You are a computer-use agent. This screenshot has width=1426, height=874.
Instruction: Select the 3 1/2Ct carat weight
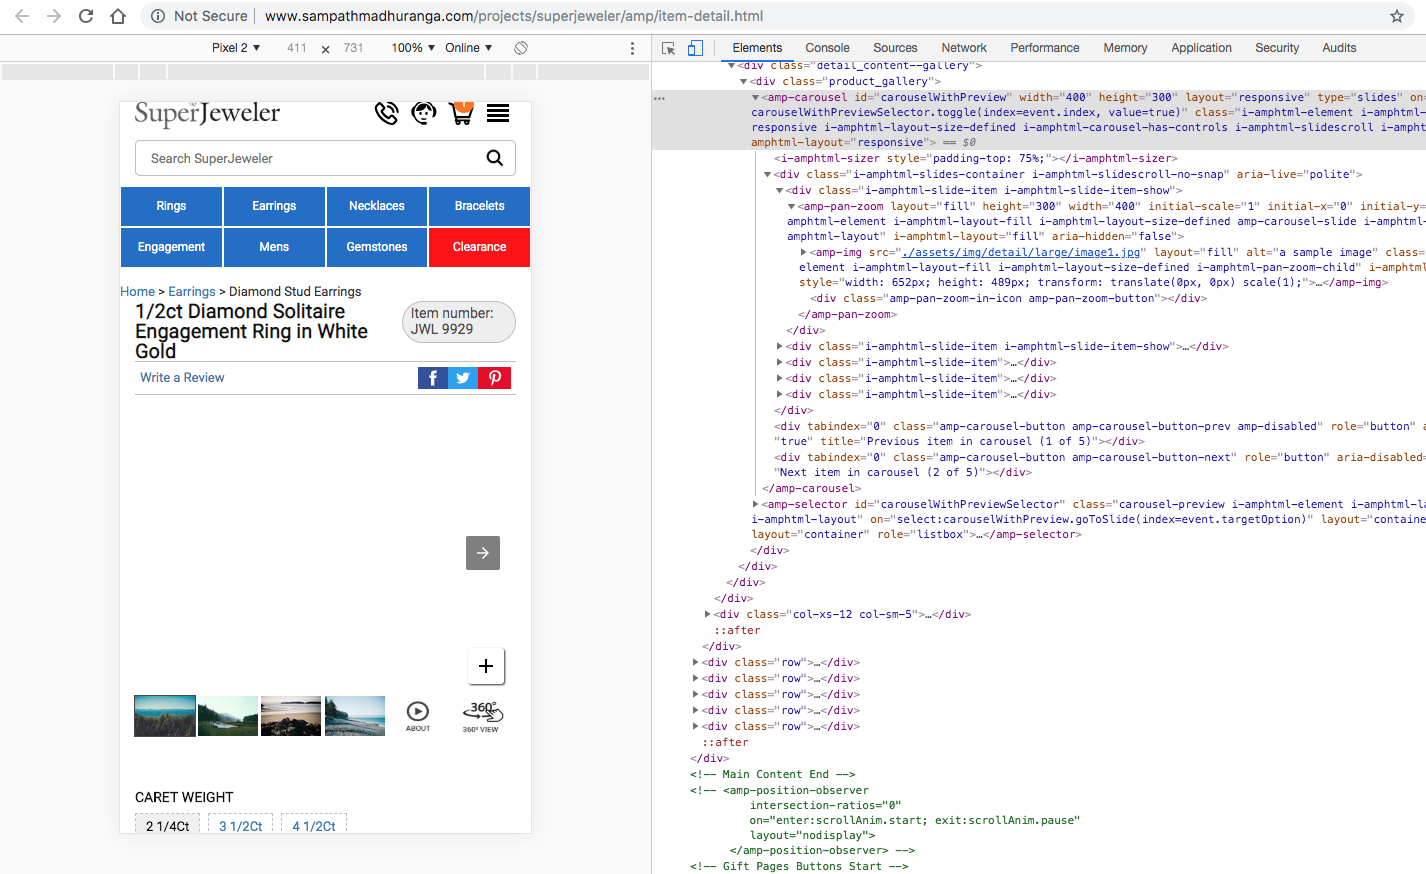(240, 825)
